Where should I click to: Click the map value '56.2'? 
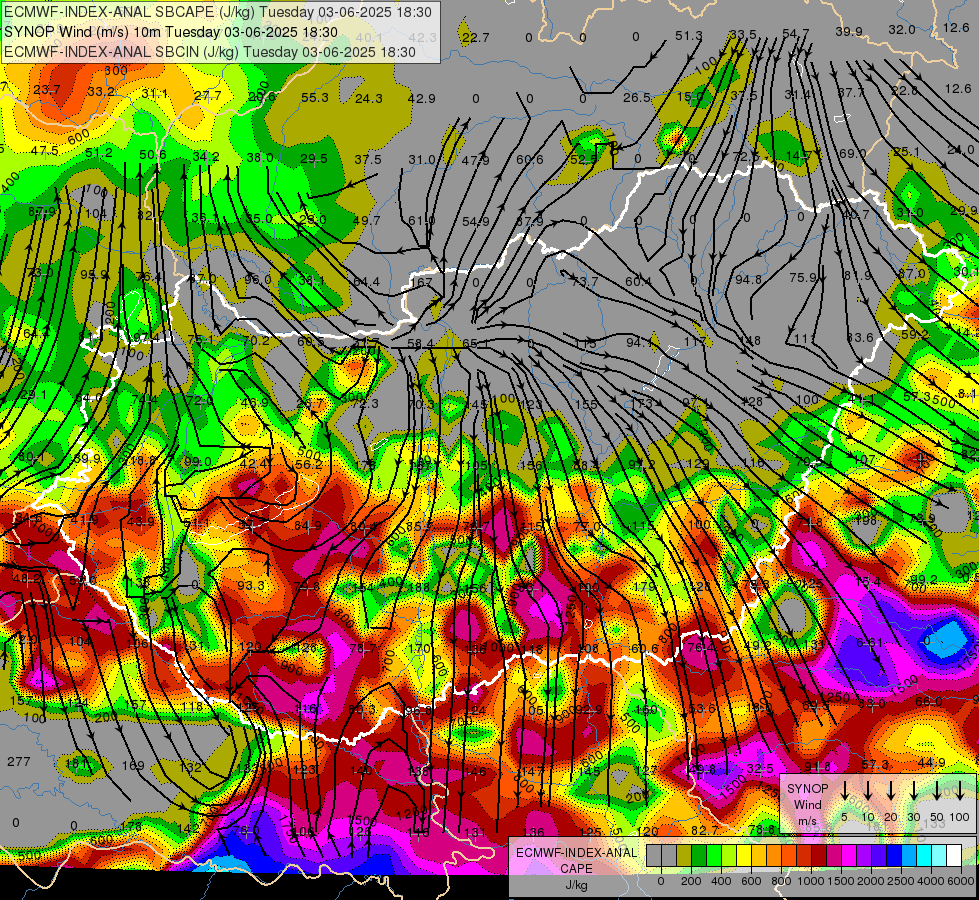[x=309, y=464]
